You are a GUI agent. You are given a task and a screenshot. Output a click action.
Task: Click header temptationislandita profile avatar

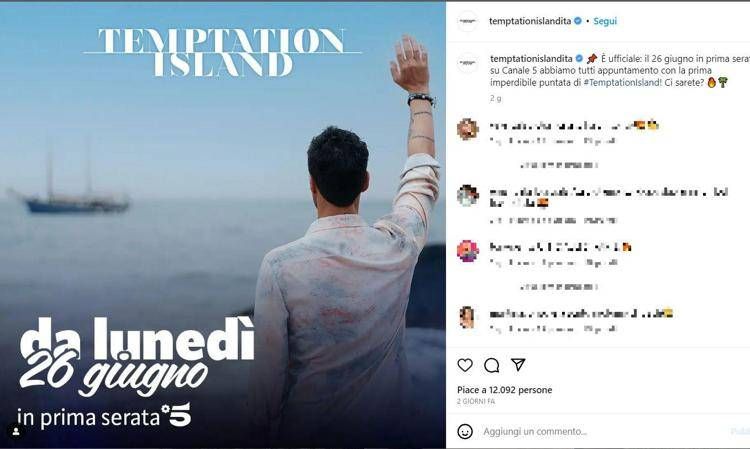pos(467,21)
